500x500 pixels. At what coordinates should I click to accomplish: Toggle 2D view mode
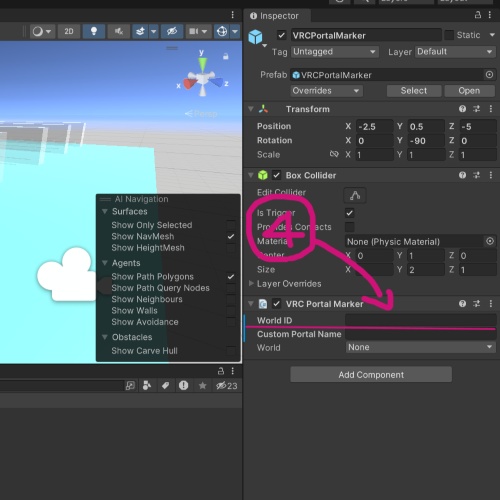click(x=69, y=32)
